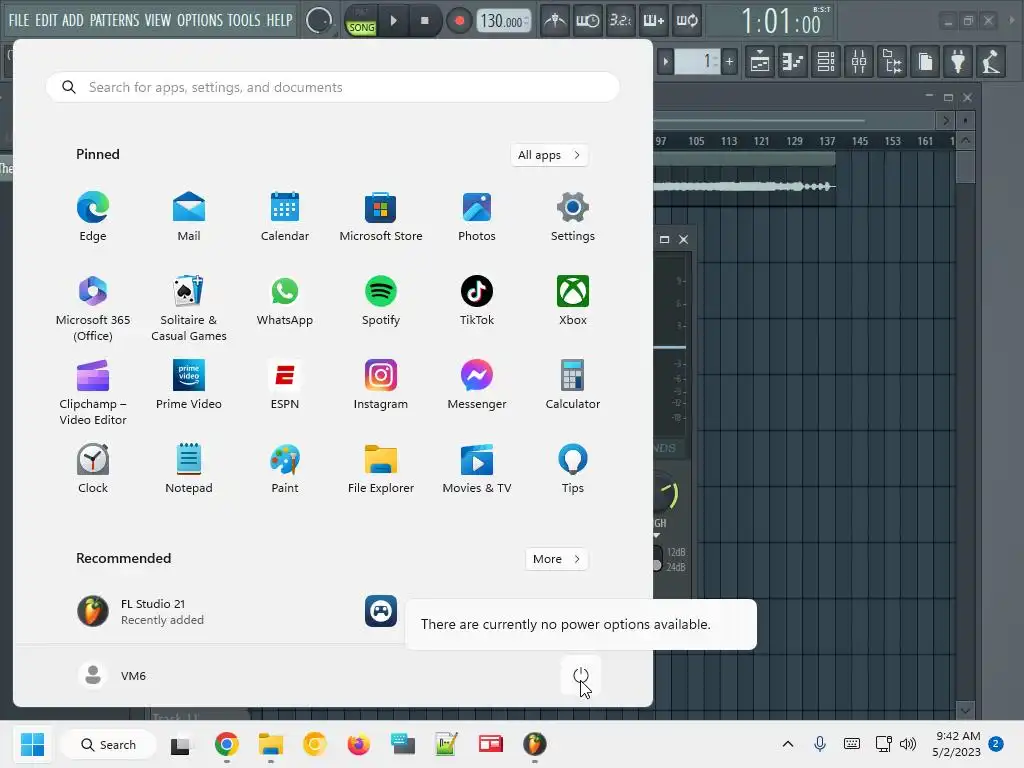Viewport: 1024px width, 768px height.
Task: Open the FILE menu in FL Studio
Action: click(x=18, y=20)
